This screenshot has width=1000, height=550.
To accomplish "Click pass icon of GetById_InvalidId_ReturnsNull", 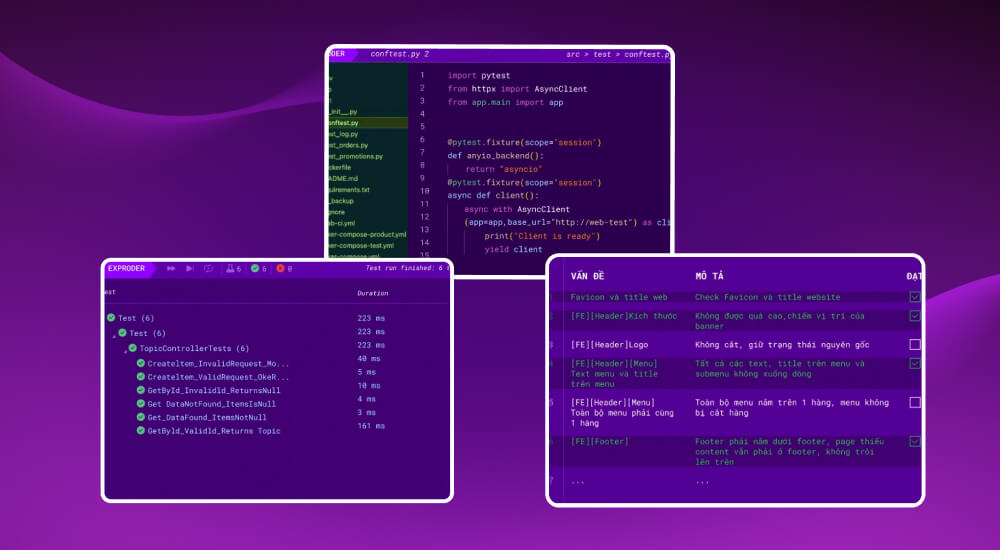I will click(x=141, y=390).
